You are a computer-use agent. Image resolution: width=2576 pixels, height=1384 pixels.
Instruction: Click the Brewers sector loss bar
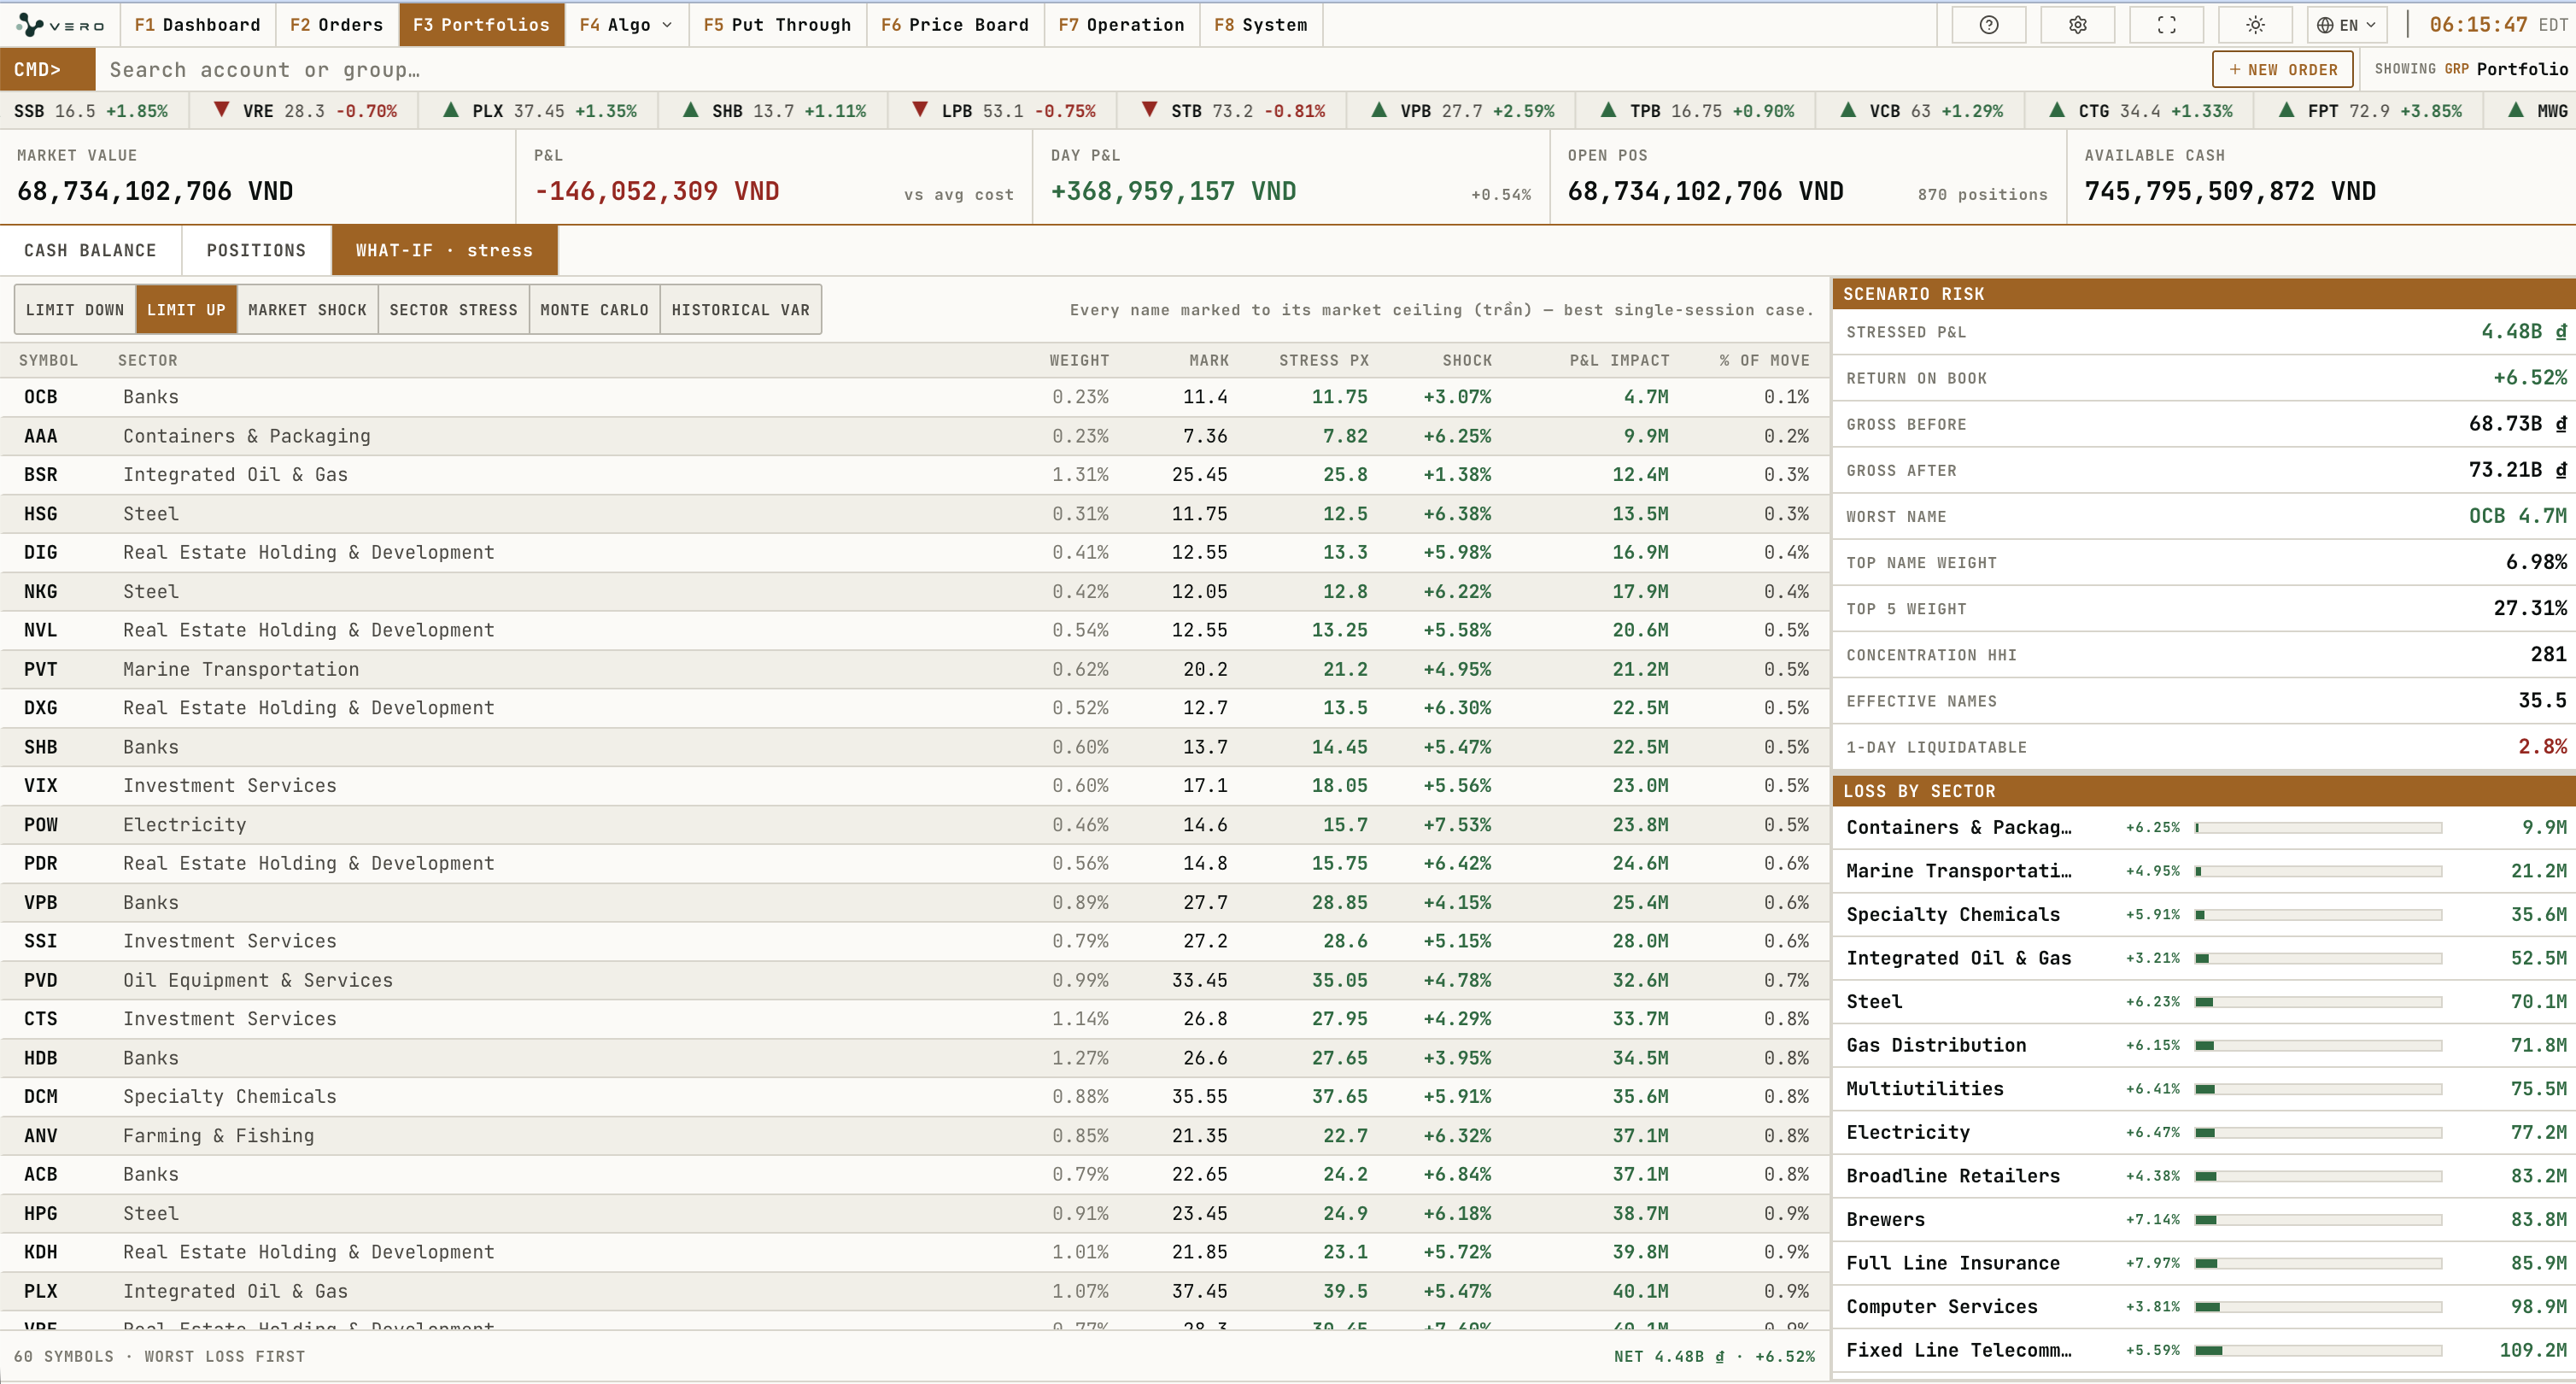[2318, 1219]
